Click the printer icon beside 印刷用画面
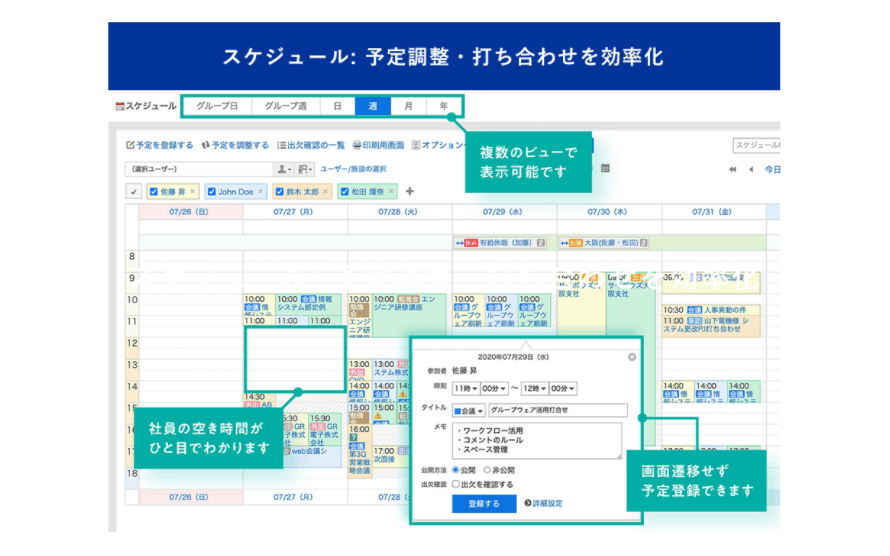This screenshot has height=556, width=890. point(357,145)
